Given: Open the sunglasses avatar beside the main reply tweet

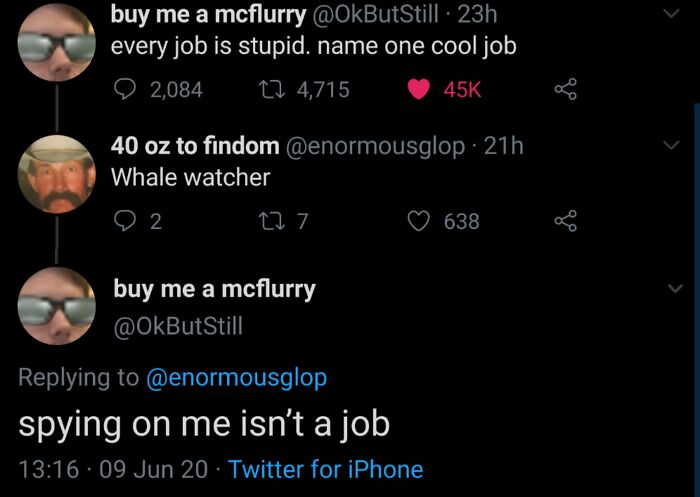Looking at the screenshot, I should click(x=57, y=305).
